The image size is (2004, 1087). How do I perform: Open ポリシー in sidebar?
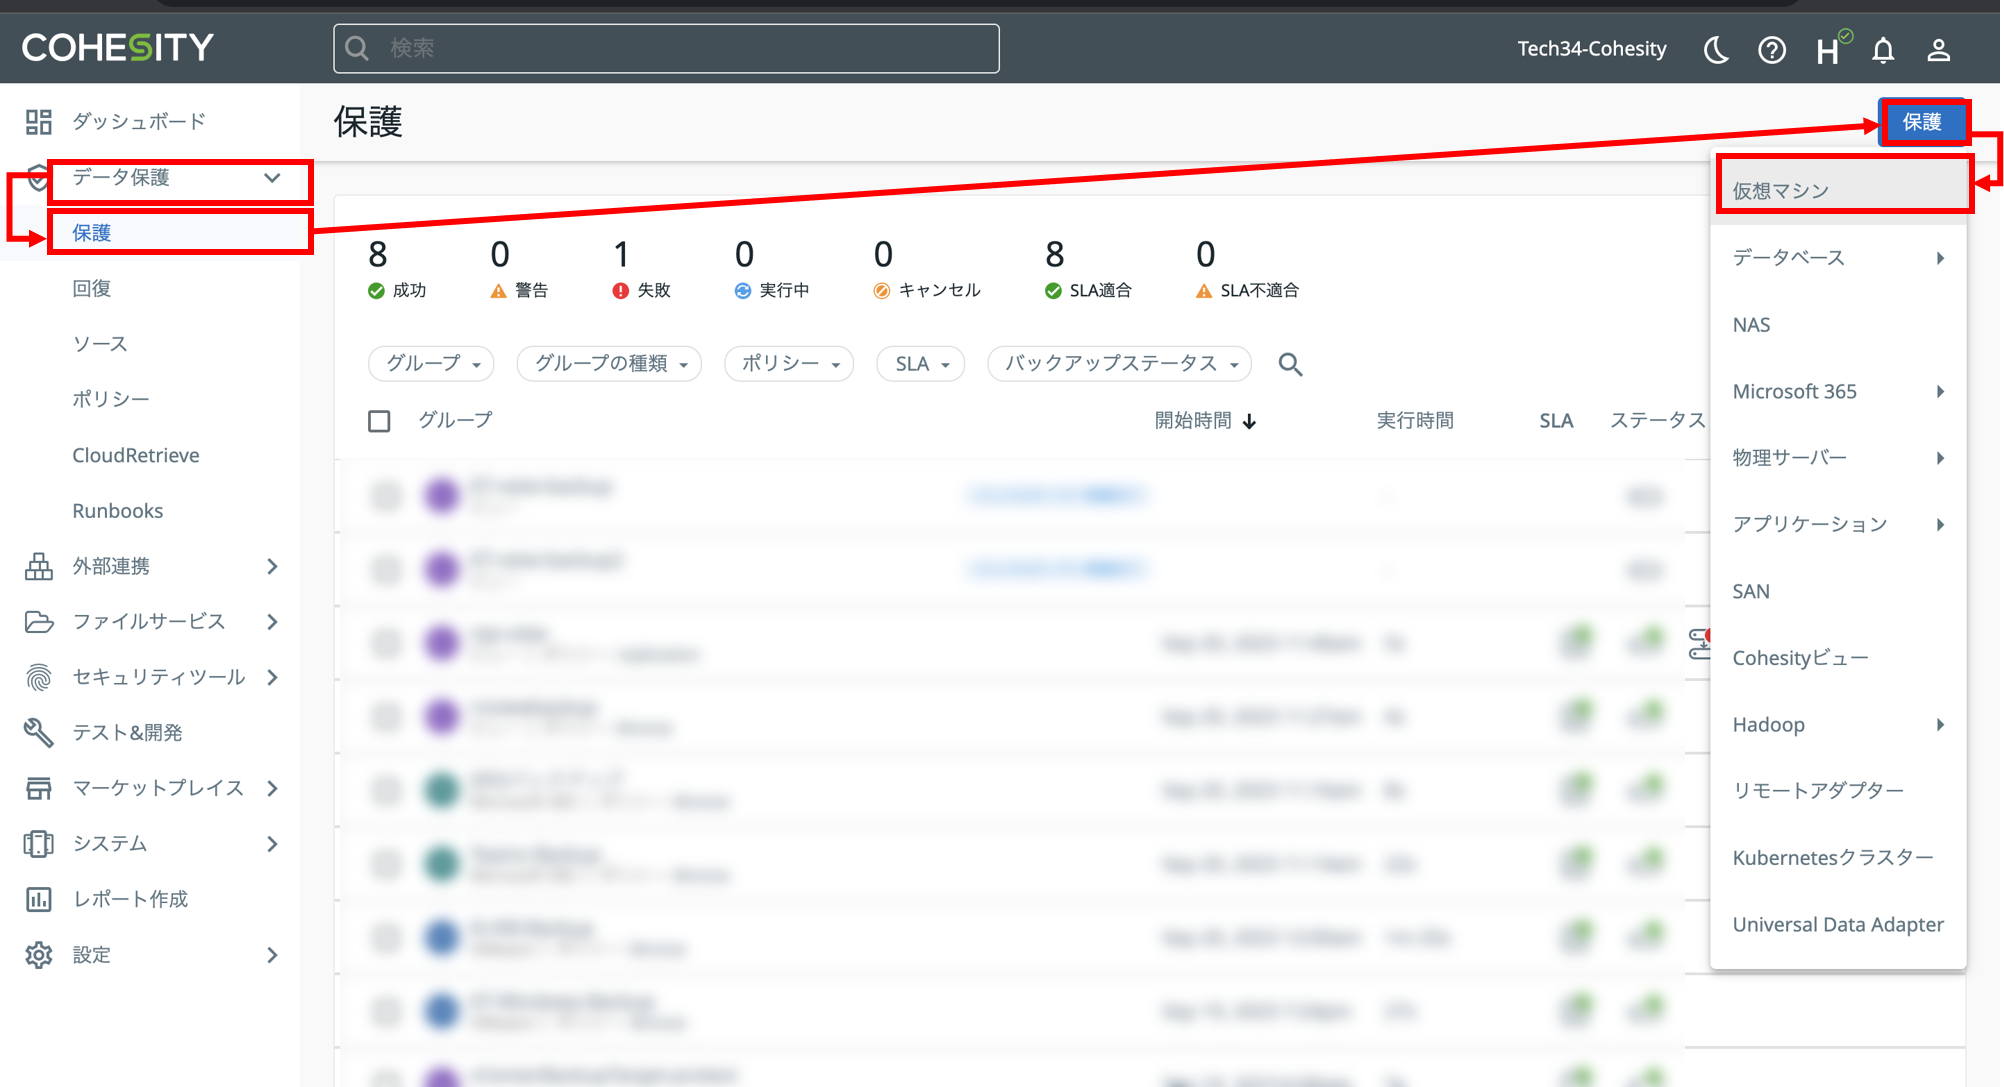(110, 400)
